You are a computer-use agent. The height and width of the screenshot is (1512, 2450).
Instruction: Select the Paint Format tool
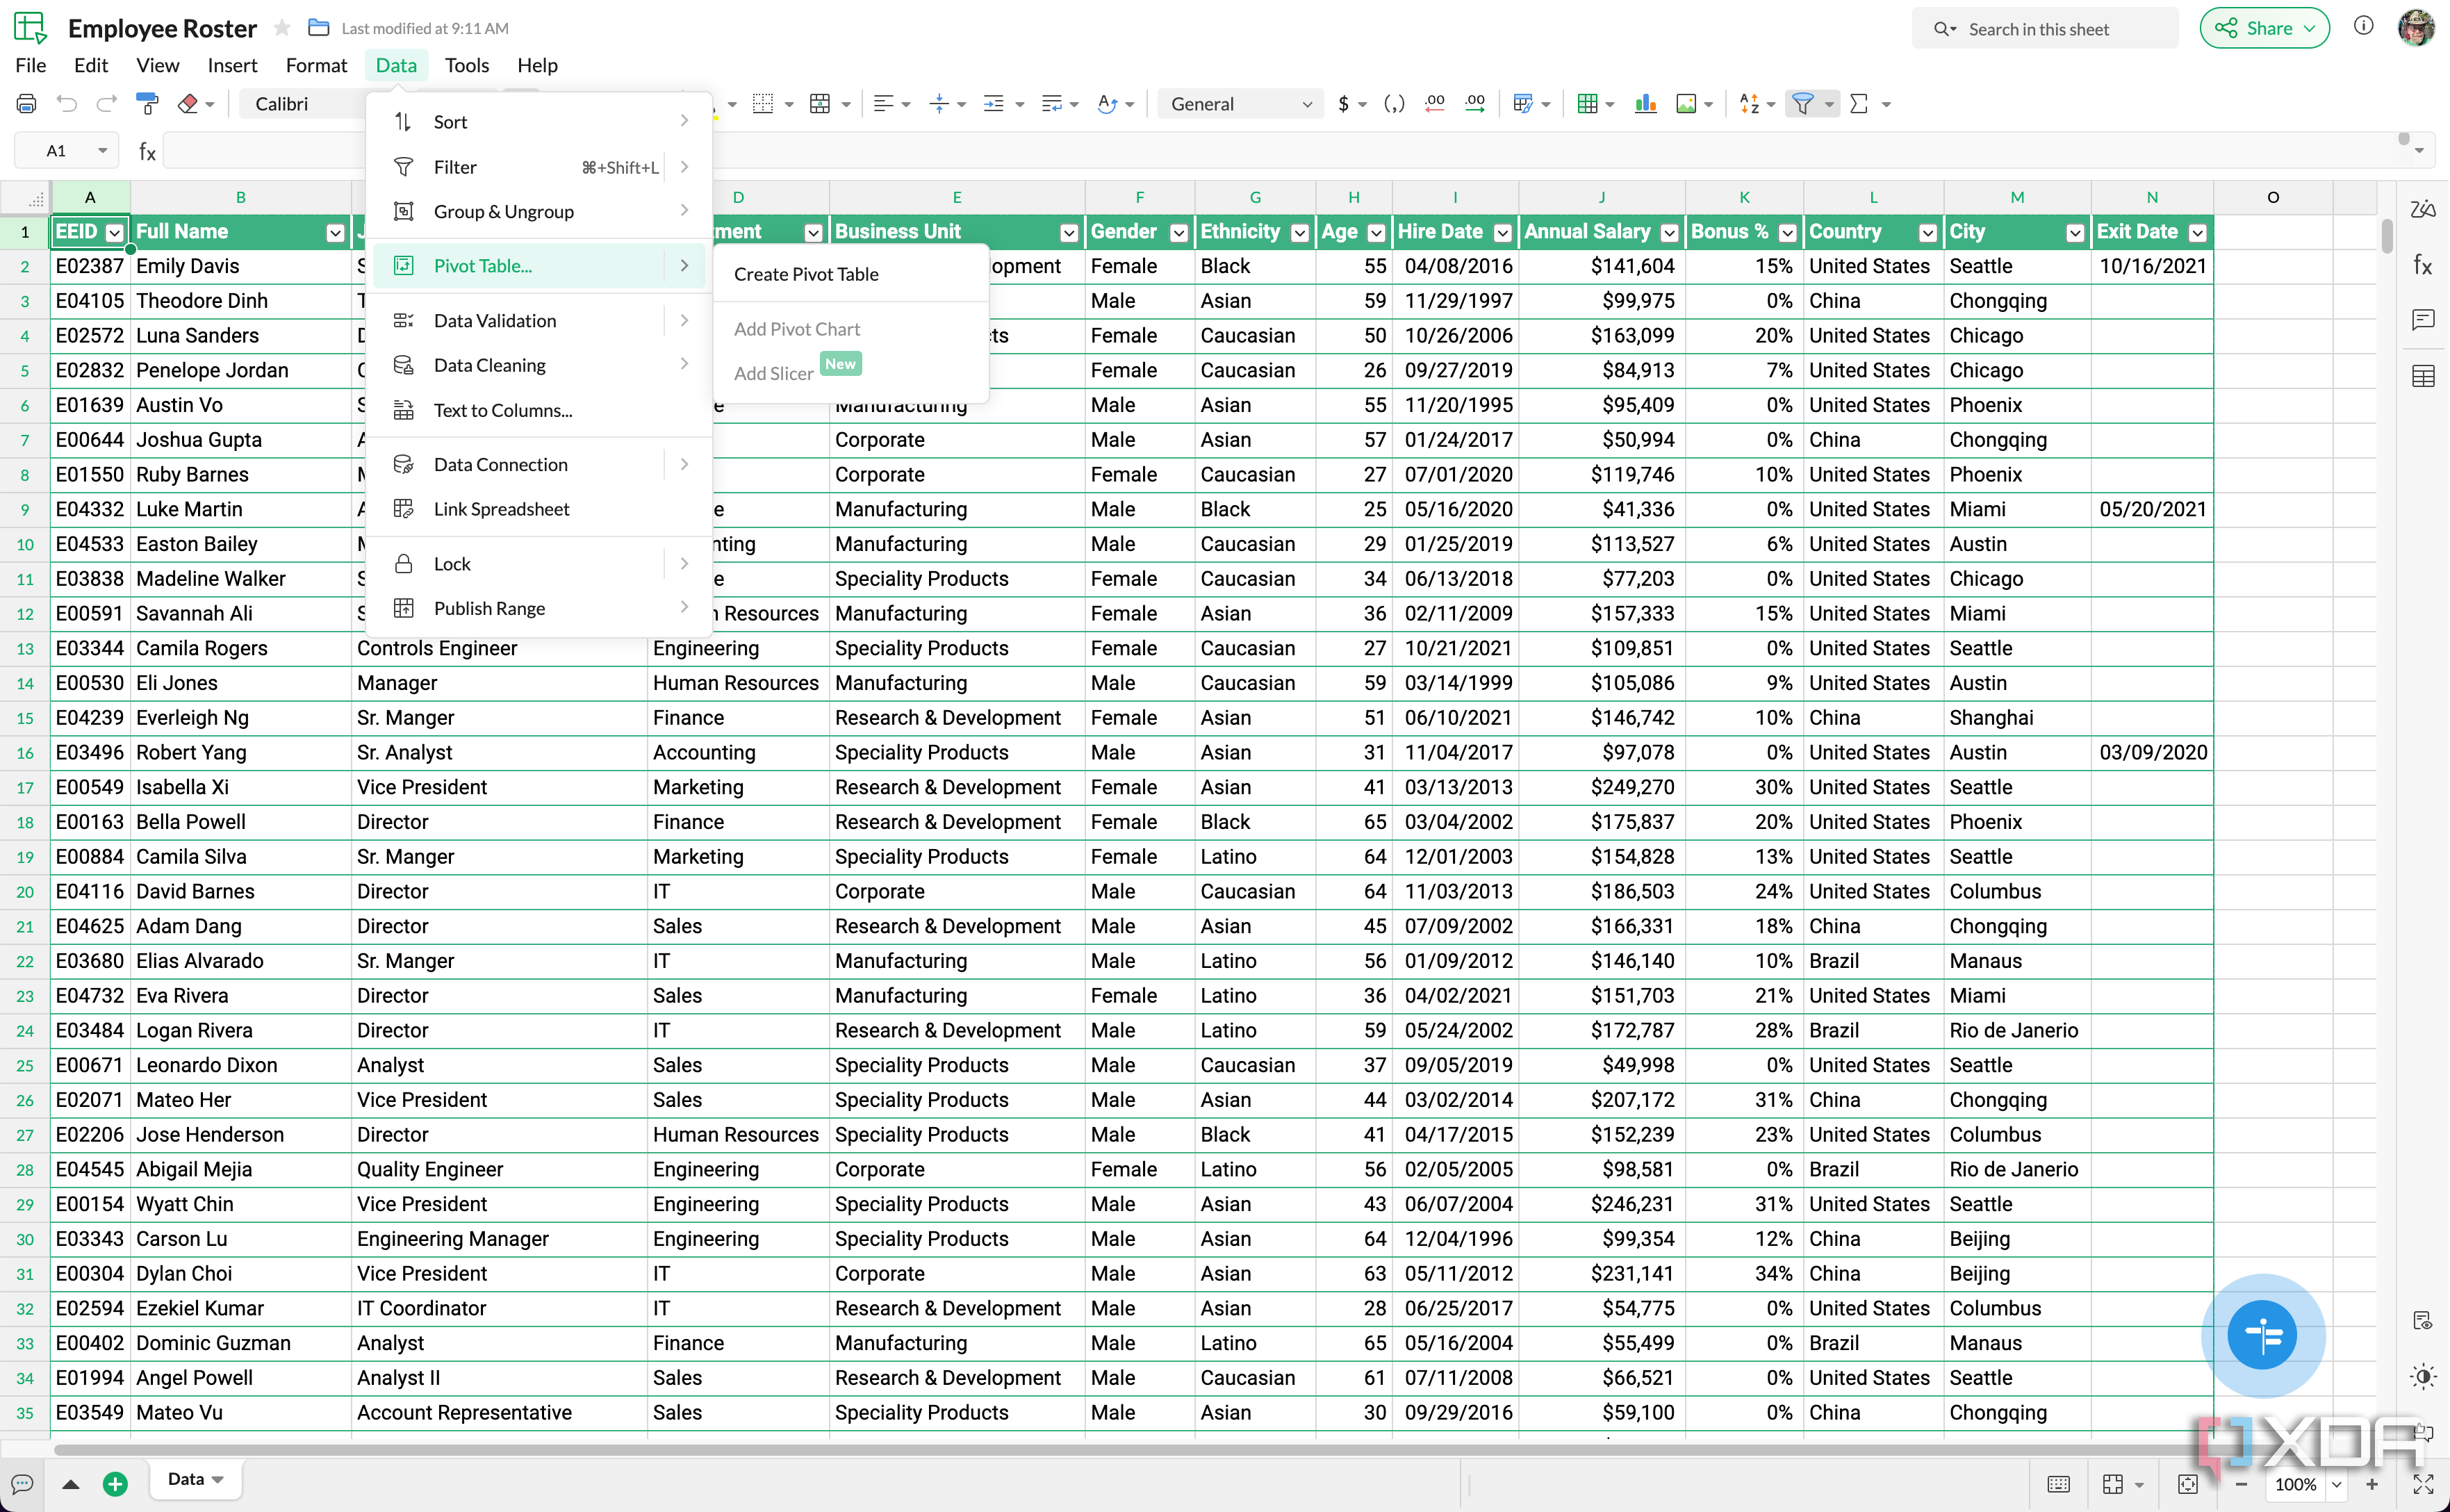click(x=147, y=104)
